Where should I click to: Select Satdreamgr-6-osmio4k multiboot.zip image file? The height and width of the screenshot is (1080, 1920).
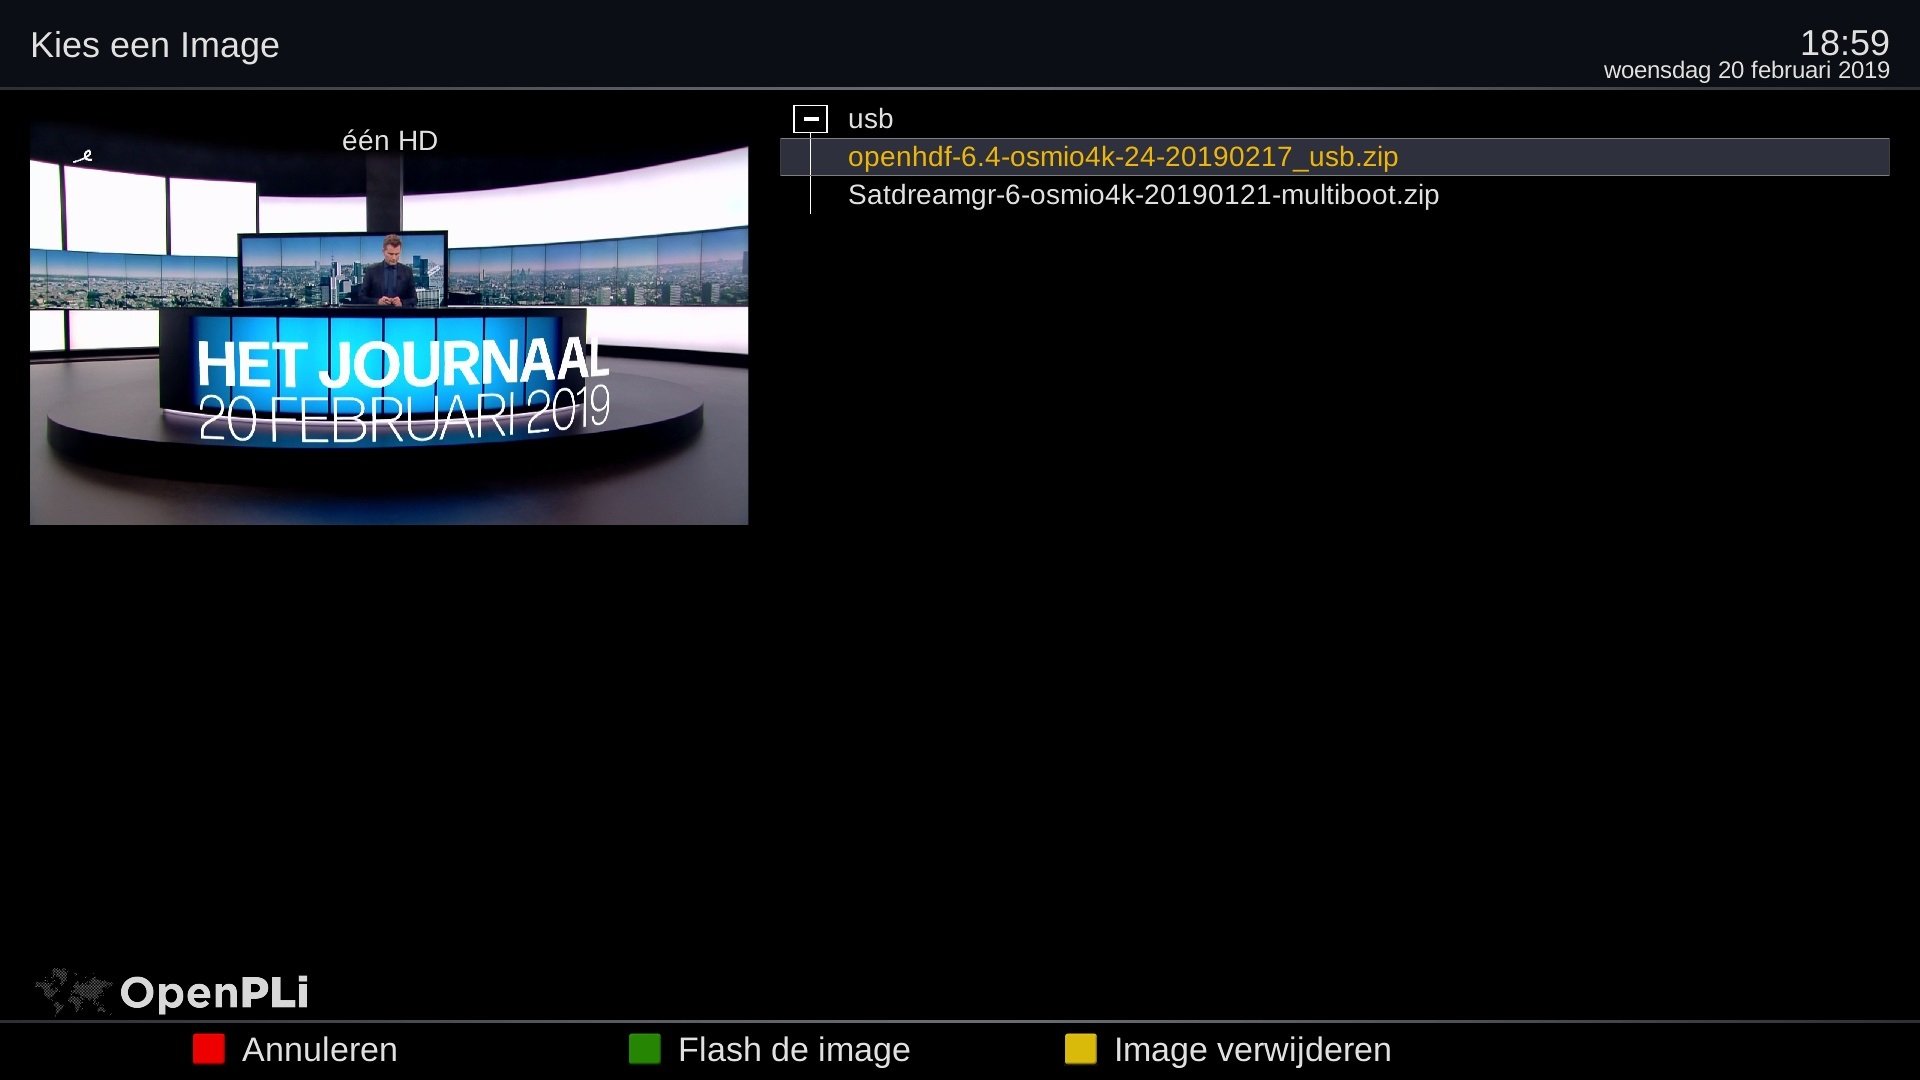tap(1143, 195)
